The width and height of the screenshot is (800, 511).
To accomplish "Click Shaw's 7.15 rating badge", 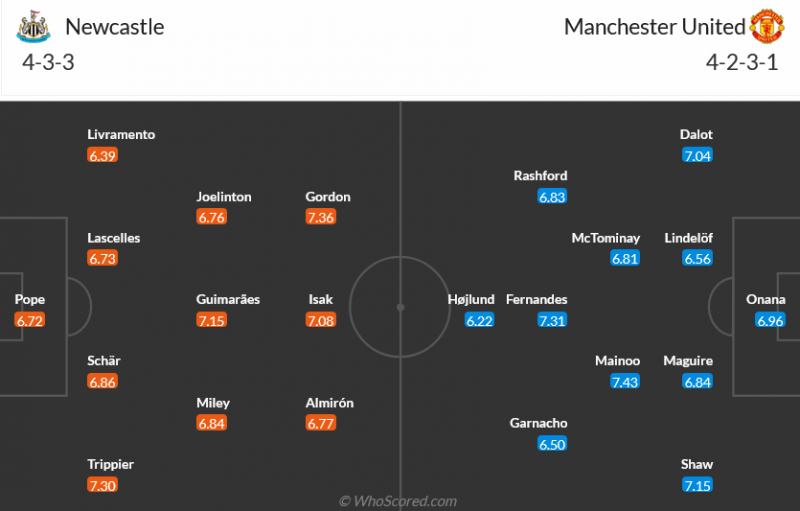I will [697, 485].
